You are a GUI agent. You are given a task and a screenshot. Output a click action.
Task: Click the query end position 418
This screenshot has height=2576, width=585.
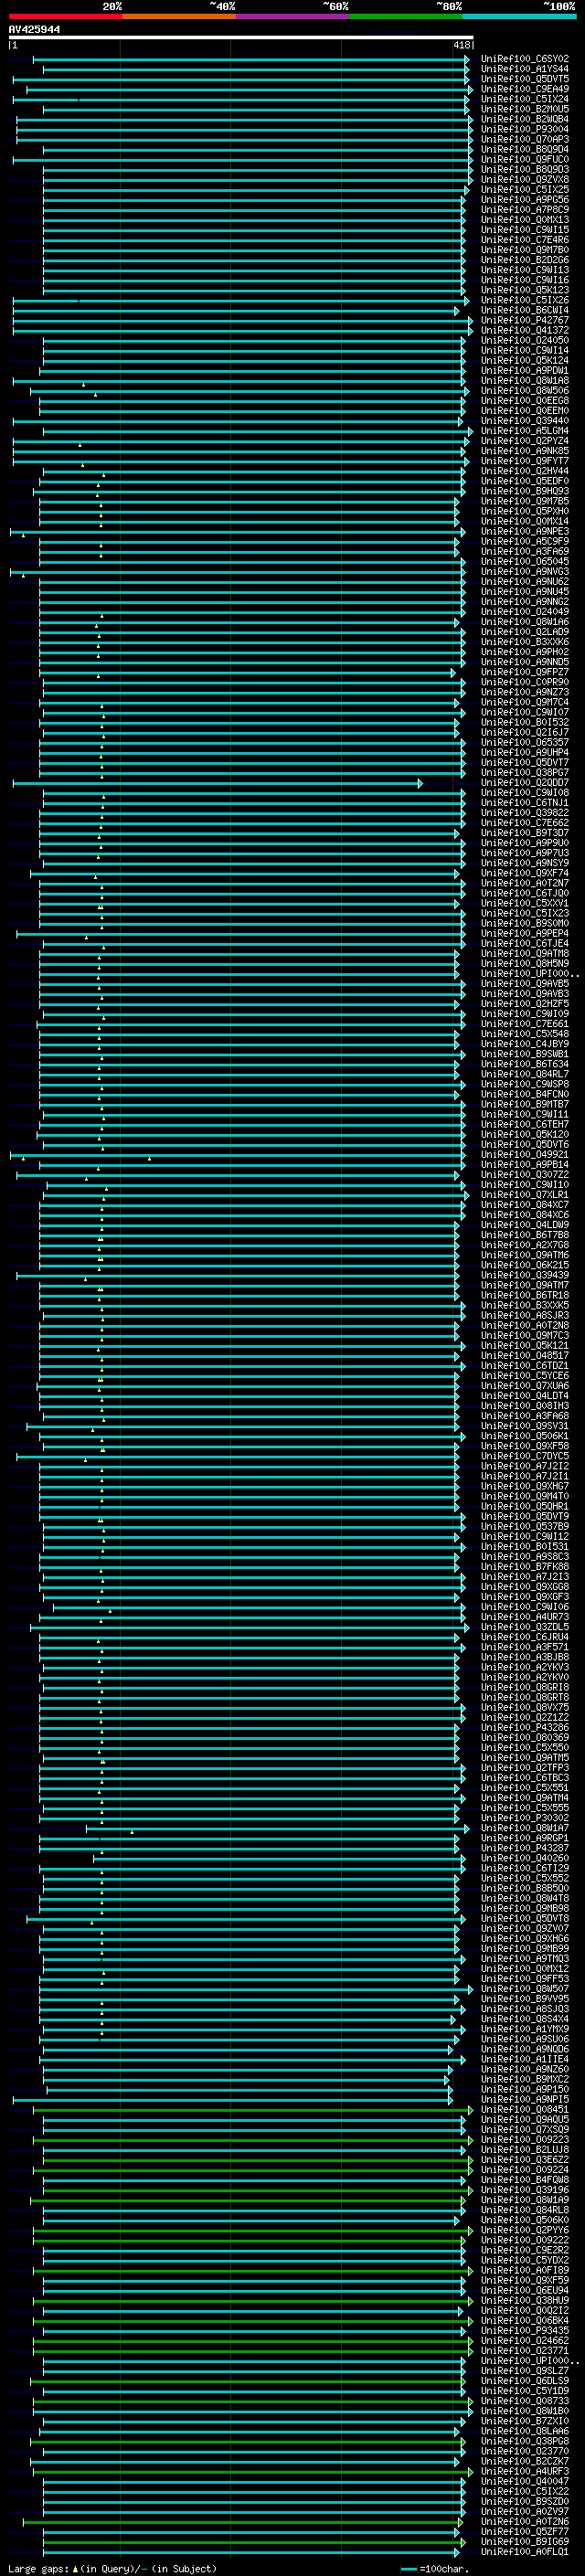[x=462, y=46]
